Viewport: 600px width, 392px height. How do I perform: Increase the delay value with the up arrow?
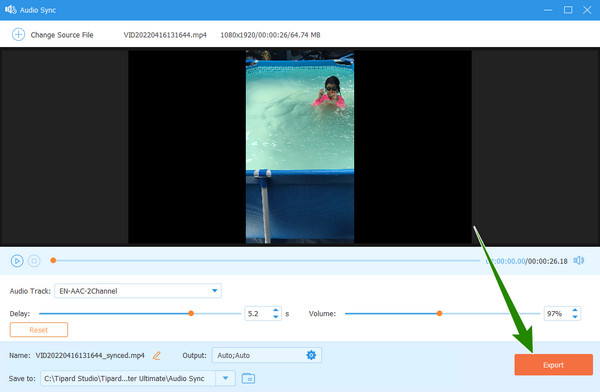pos(276,310)
